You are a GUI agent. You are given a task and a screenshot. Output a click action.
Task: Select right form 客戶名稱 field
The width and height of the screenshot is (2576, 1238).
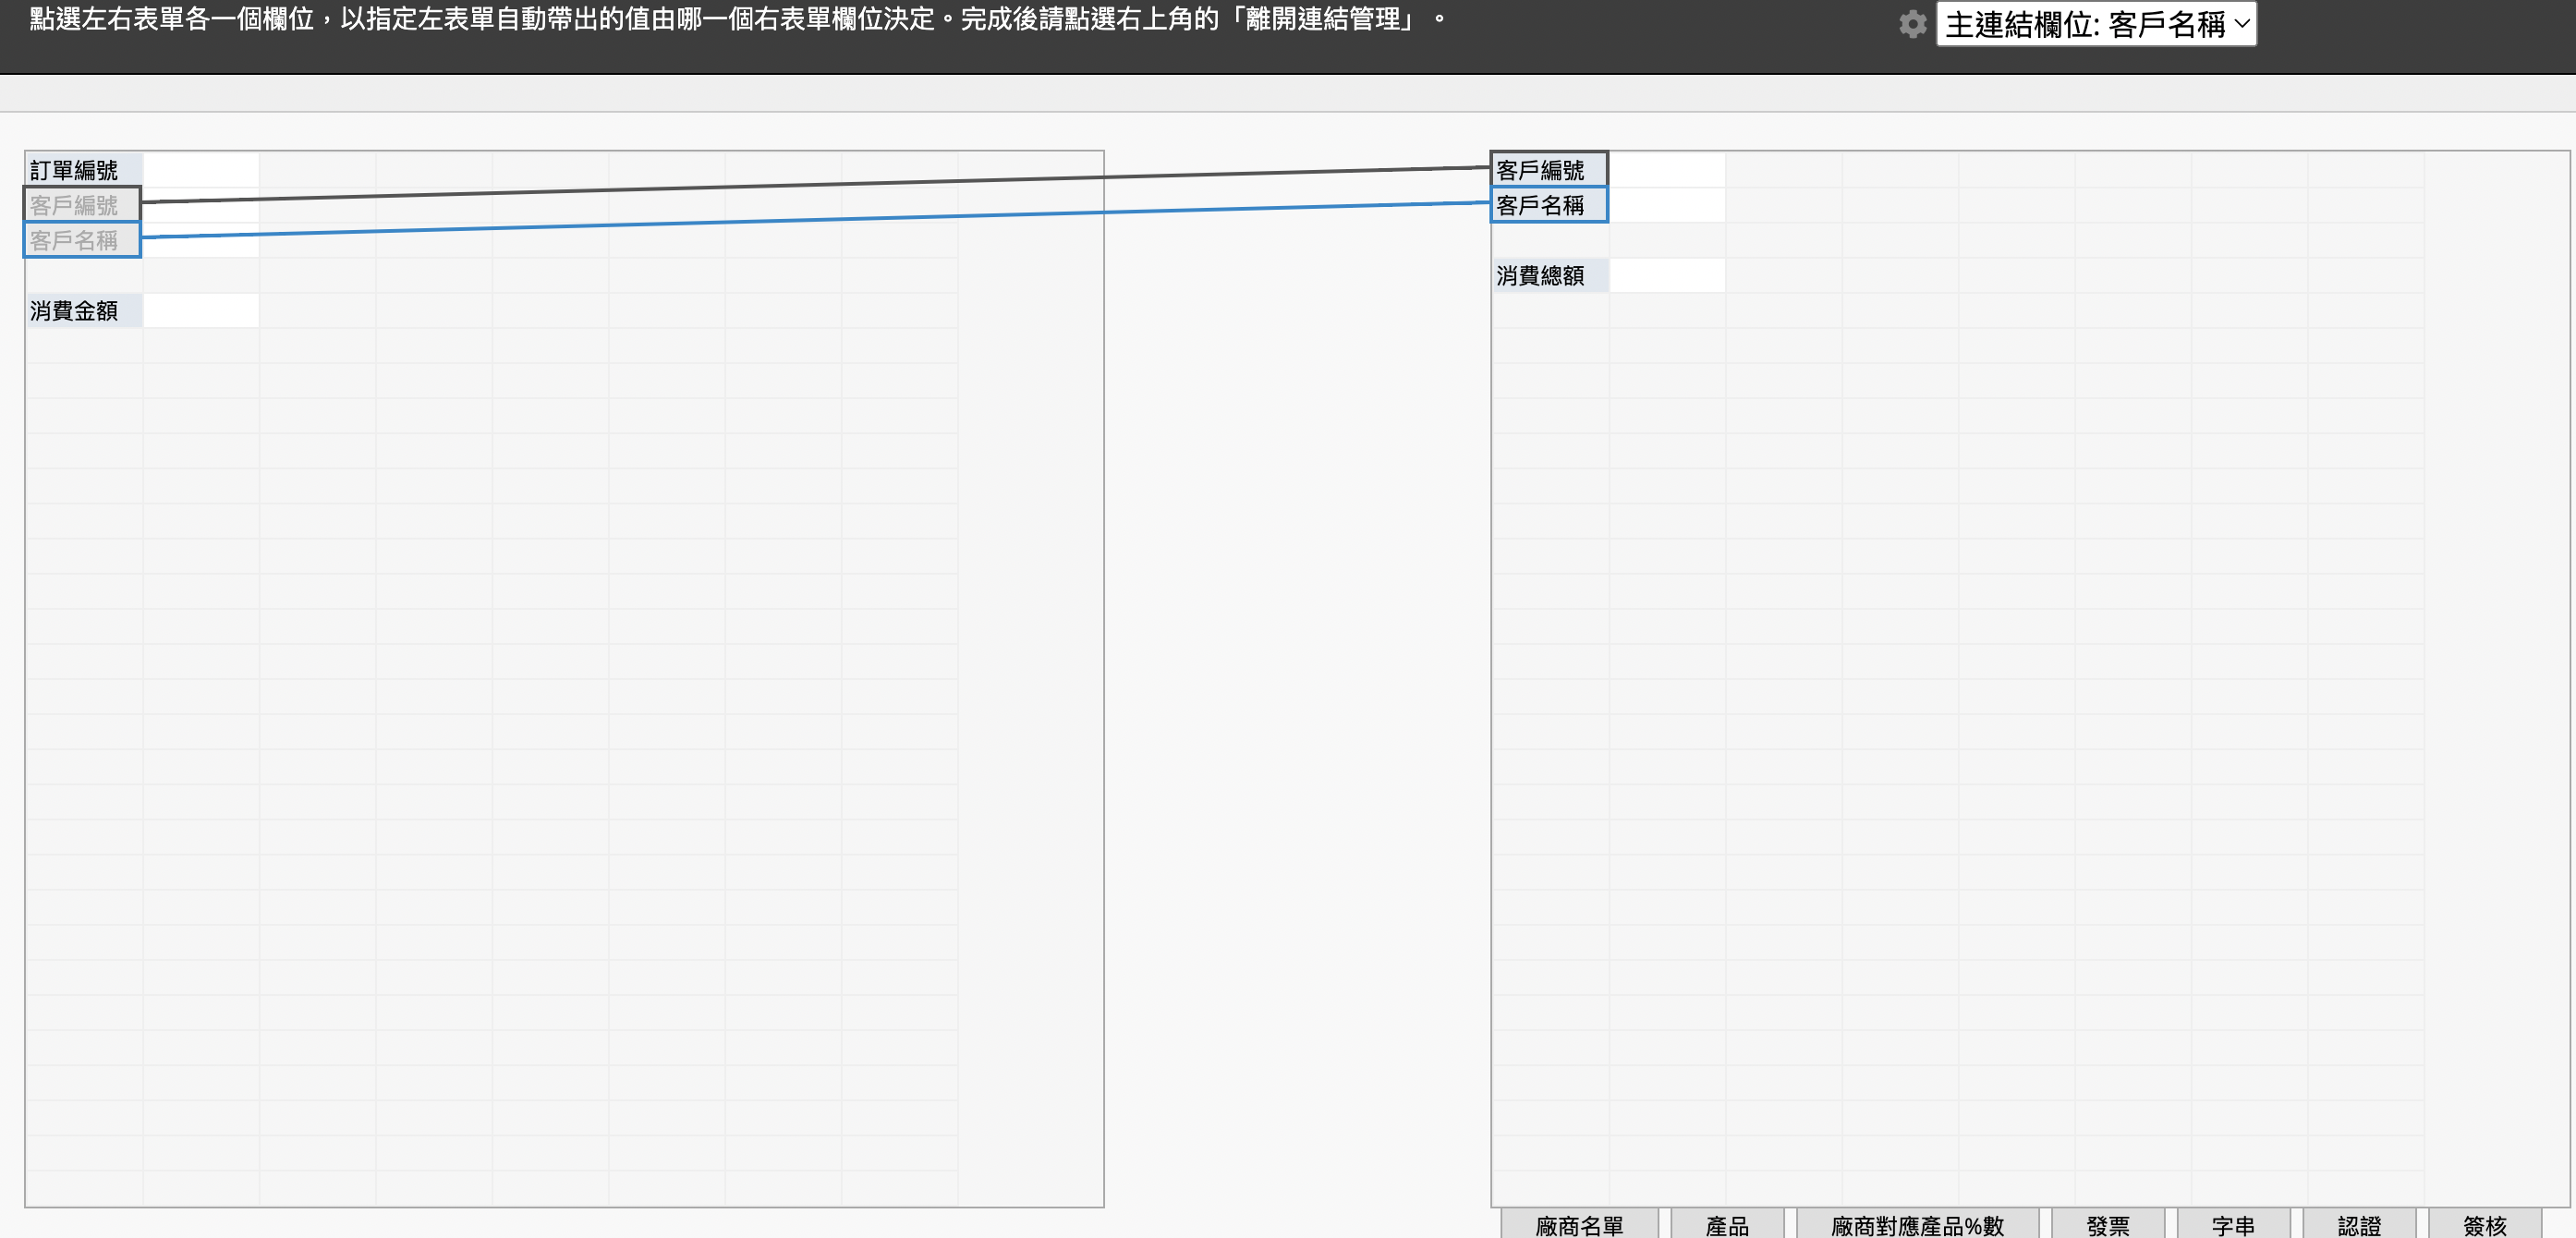[x=1549, y=205]
